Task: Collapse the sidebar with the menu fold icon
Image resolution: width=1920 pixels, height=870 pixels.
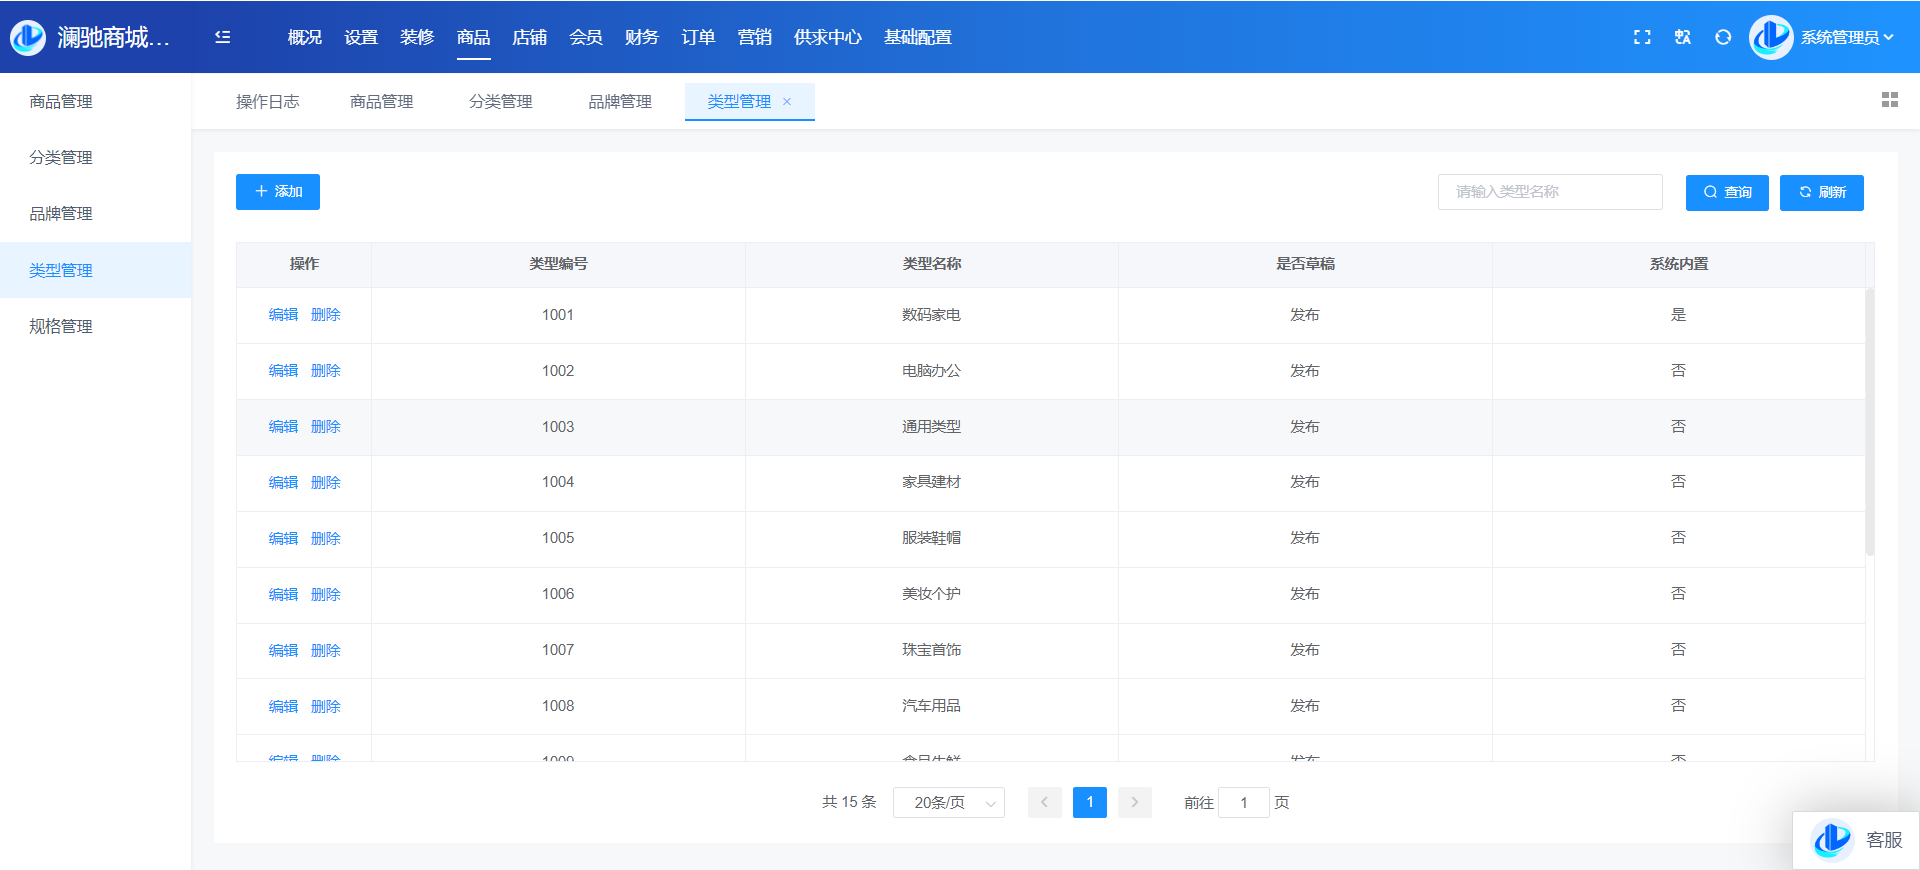Action: (x=222, y=37)
